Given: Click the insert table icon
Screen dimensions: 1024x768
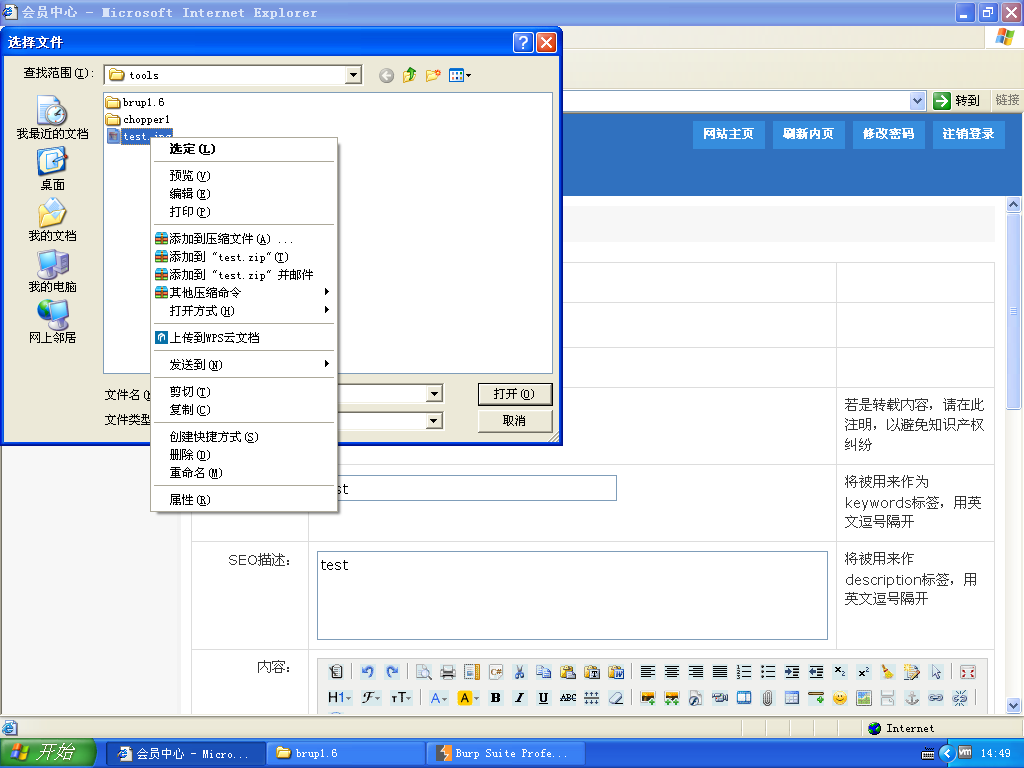Looking at the screenshot, I should pos(792,697).
